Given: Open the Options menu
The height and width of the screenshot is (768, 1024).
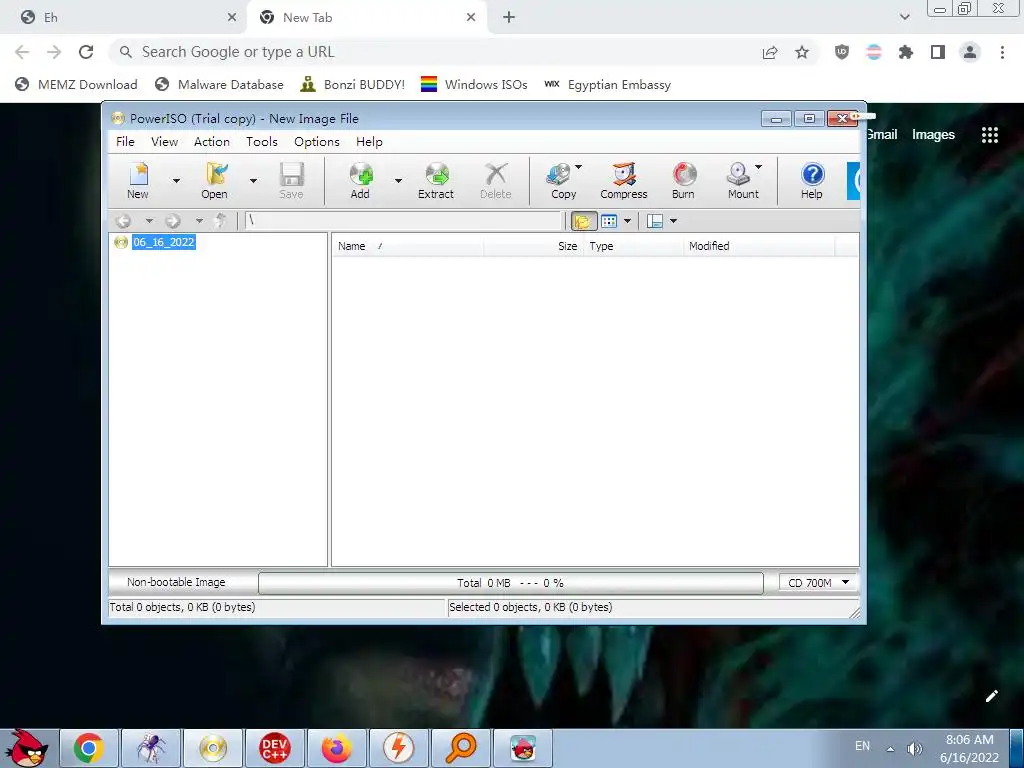Looking at the screenshot, I should click(317, 142).
